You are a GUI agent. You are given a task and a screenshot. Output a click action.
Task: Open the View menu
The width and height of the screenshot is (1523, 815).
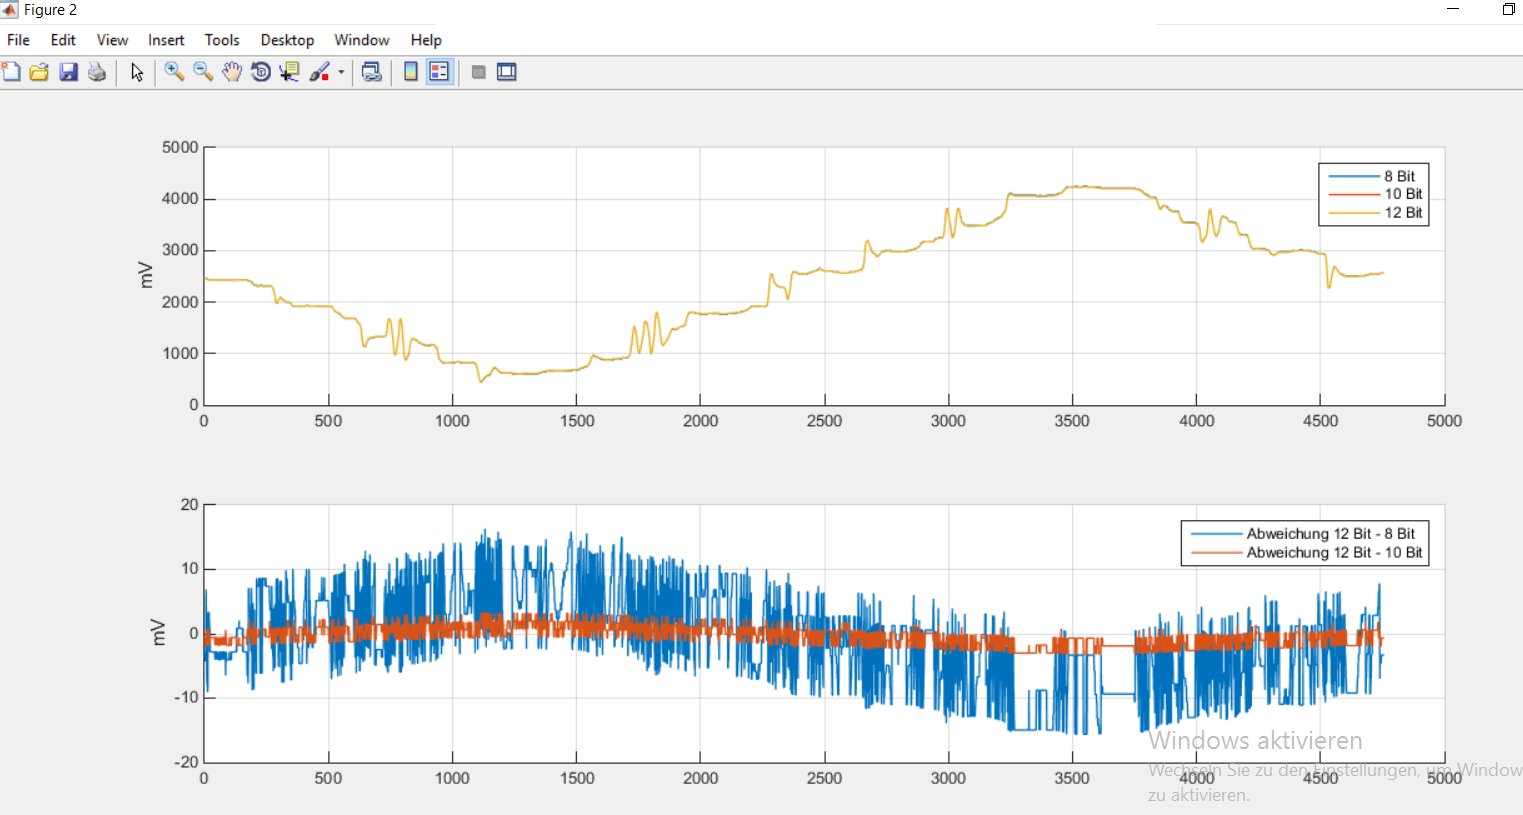(x=112, y=40)
